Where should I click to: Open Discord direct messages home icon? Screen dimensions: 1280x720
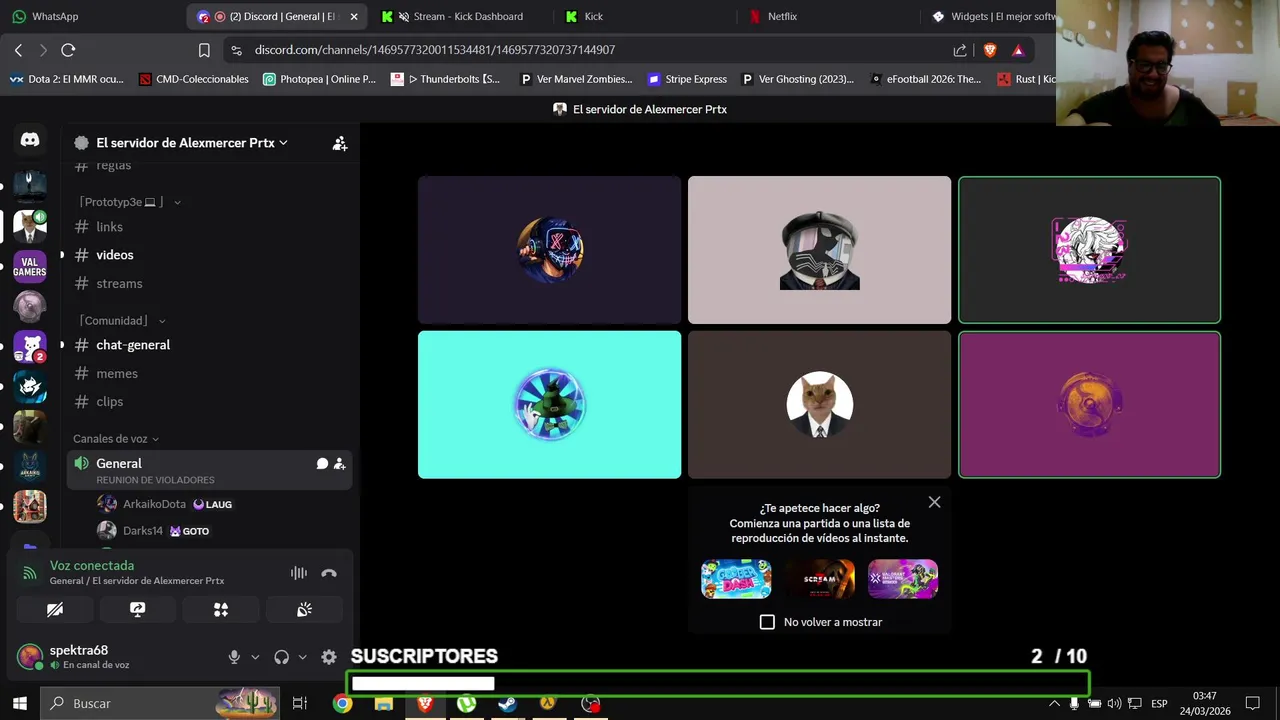point(30,140)
